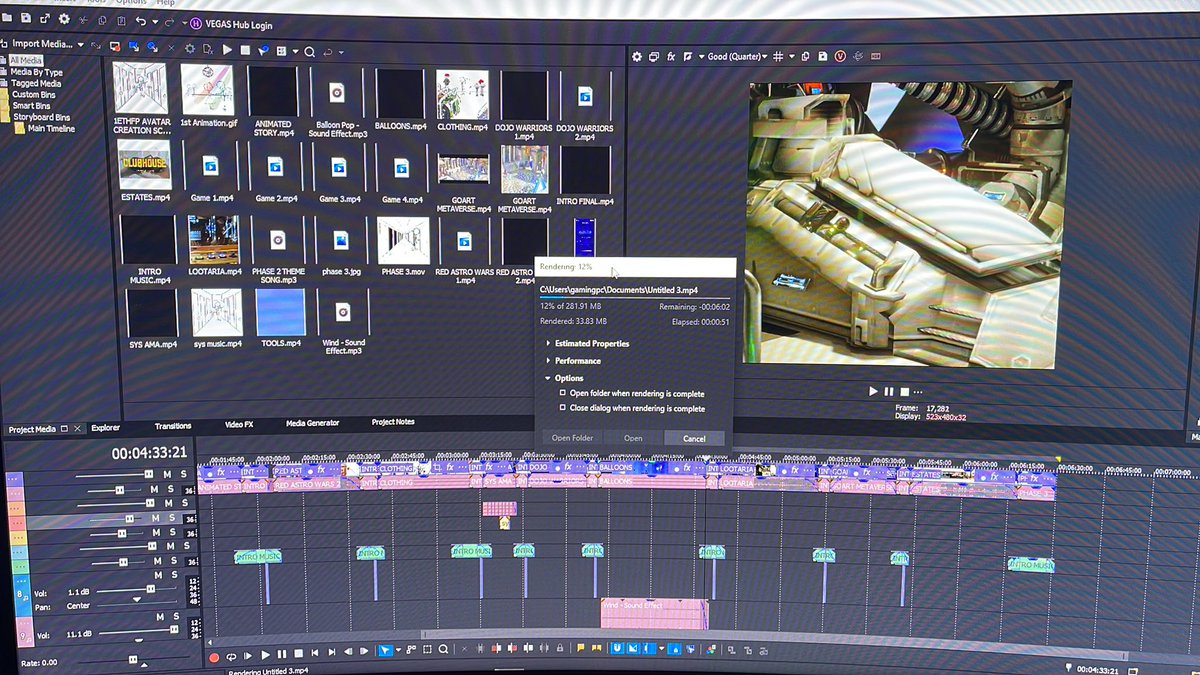The image size is (1200, 675).
Task: Switch to the Transitions tab
Action: pyautogui.click(x=173, y=425)
